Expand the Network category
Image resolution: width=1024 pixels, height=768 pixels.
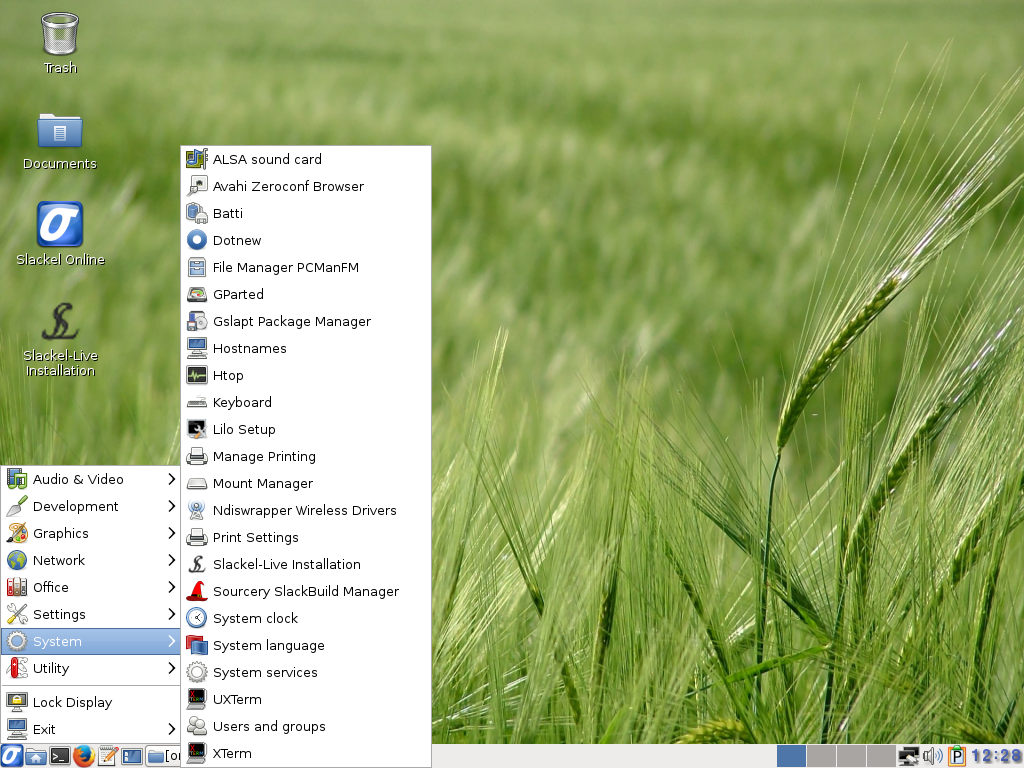tap(91, 560)
